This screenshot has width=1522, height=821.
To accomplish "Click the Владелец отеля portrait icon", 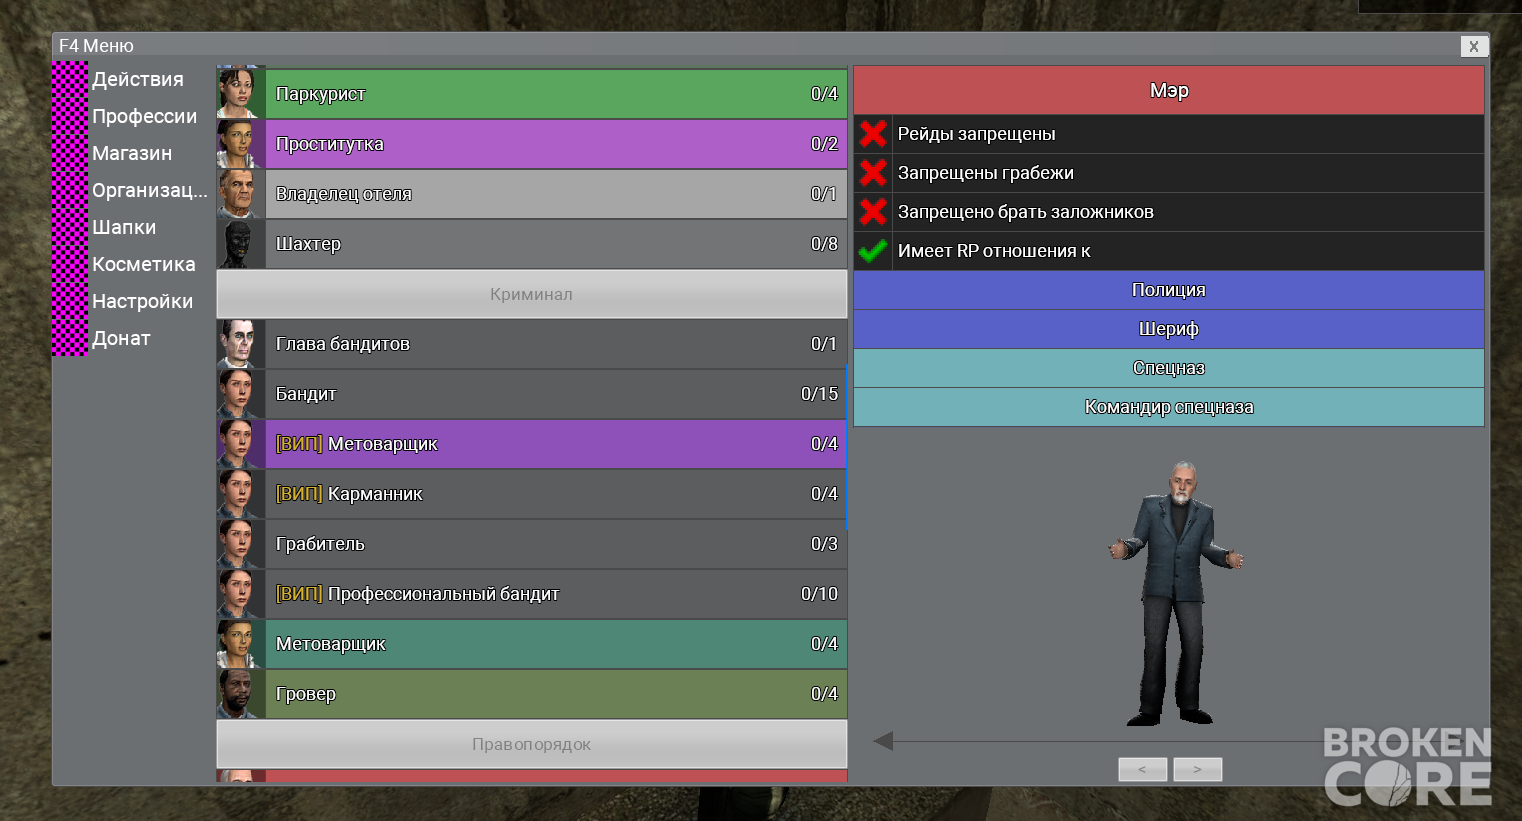I will click(x=241, y=194).
